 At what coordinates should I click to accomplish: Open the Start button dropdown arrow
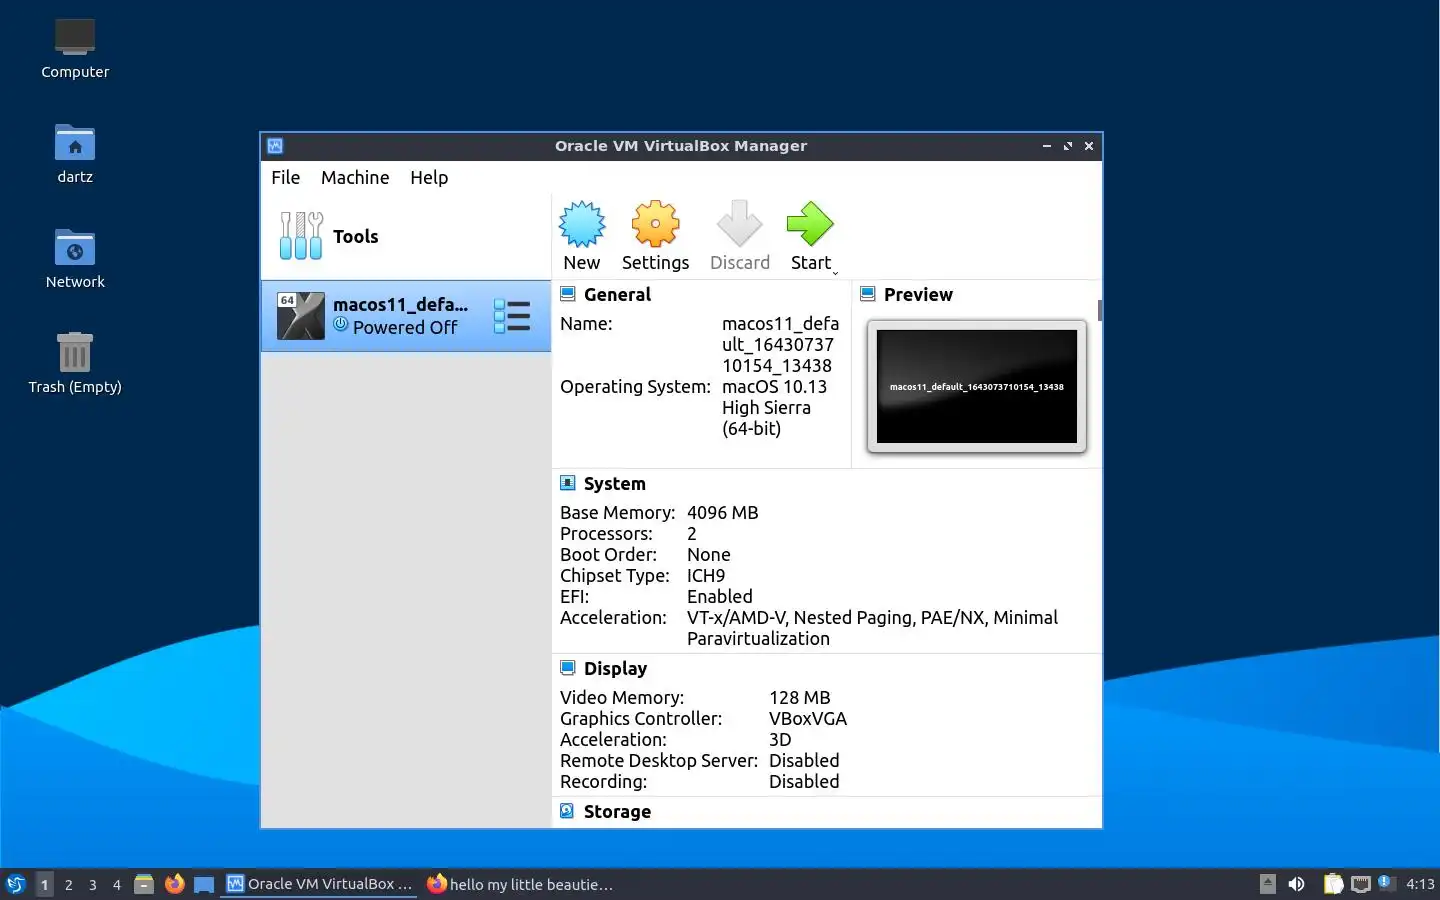(835, 272)
